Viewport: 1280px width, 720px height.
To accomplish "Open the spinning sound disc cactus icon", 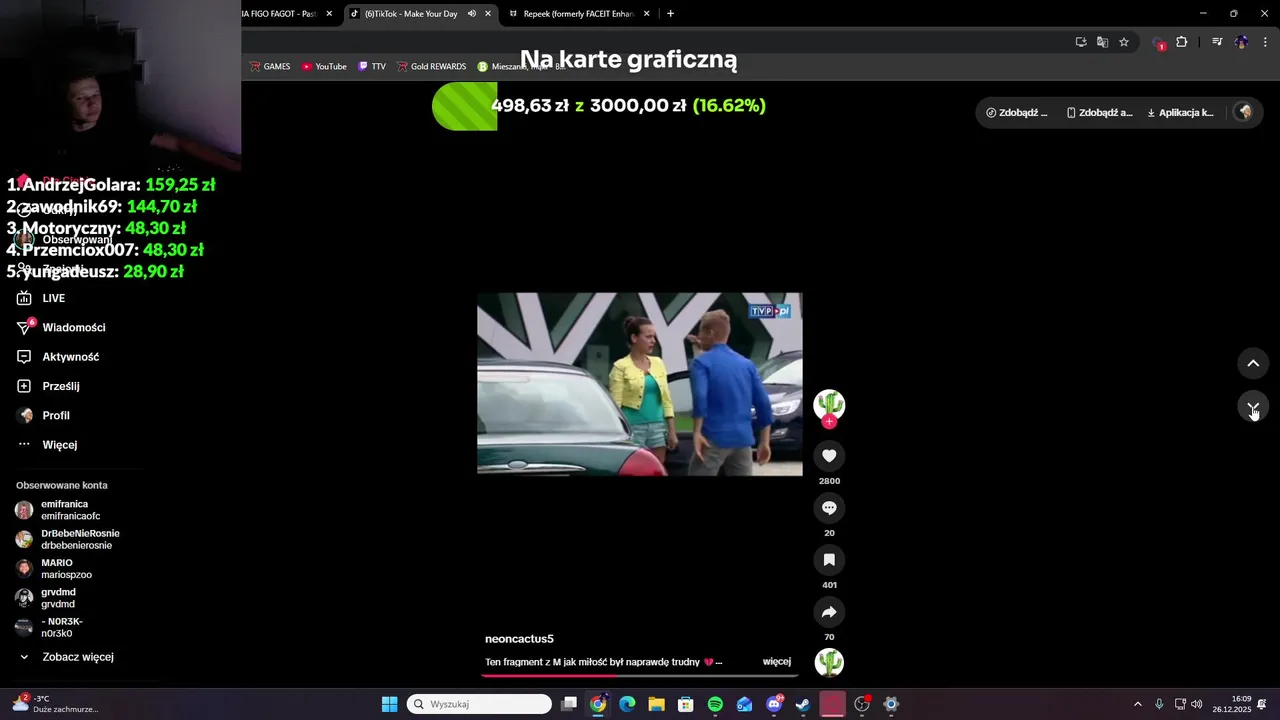I will click(829, 663).
